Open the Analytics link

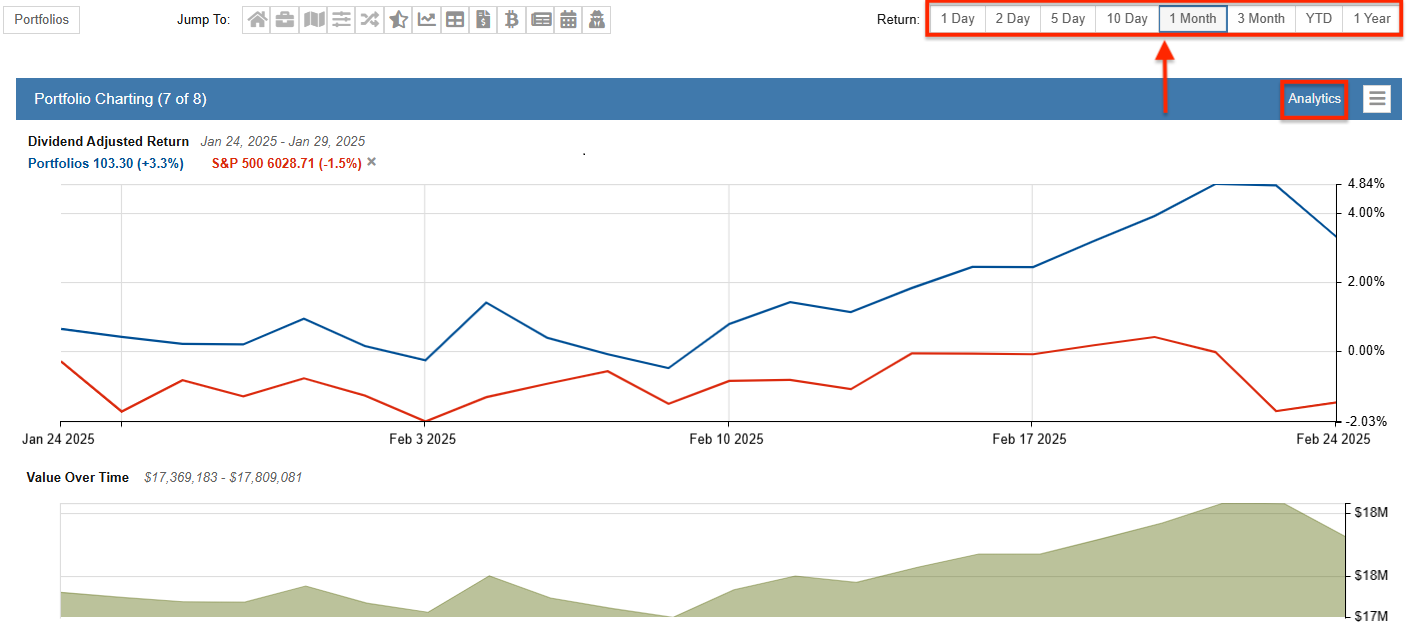(1314, 98)
